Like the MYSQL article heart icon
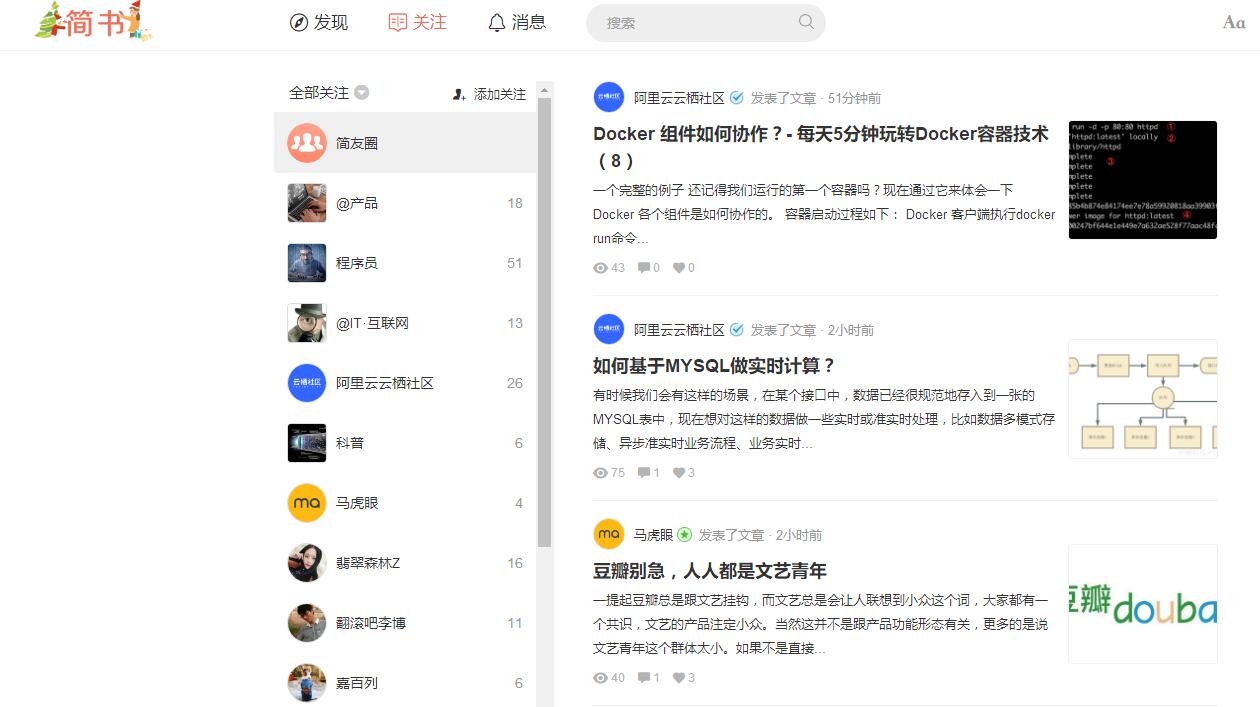 679,473
